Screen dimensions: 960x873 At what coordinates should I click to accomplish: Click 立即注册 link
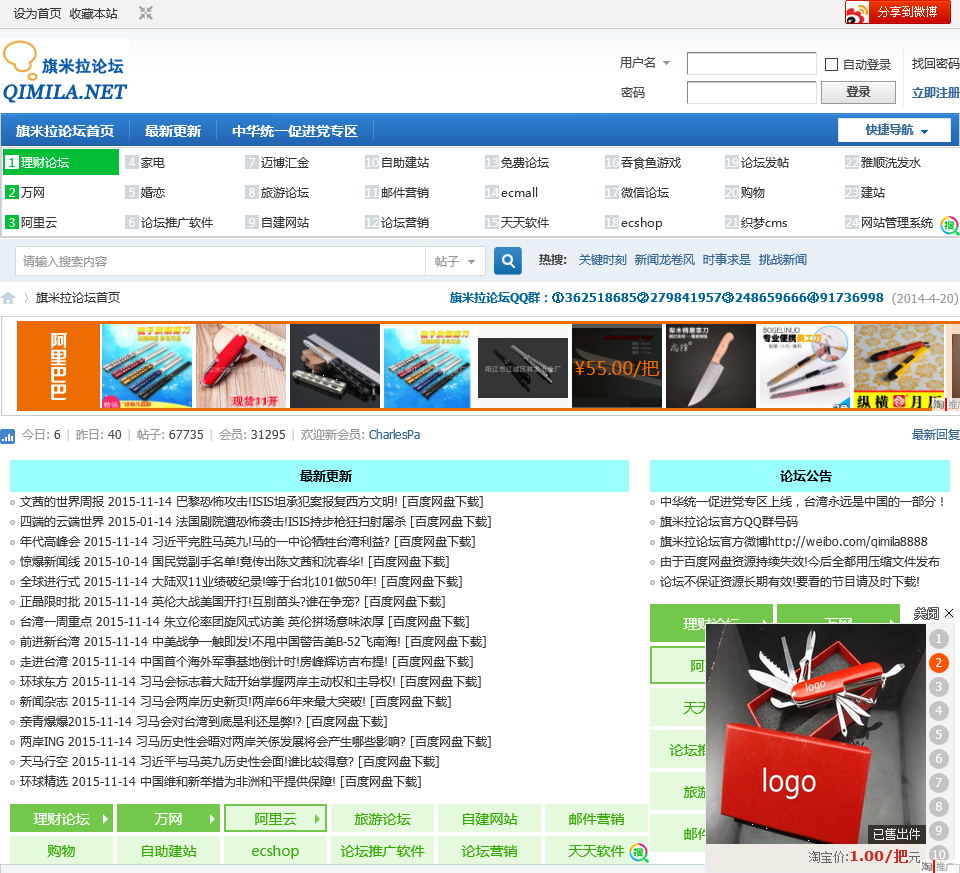[935, 92]
